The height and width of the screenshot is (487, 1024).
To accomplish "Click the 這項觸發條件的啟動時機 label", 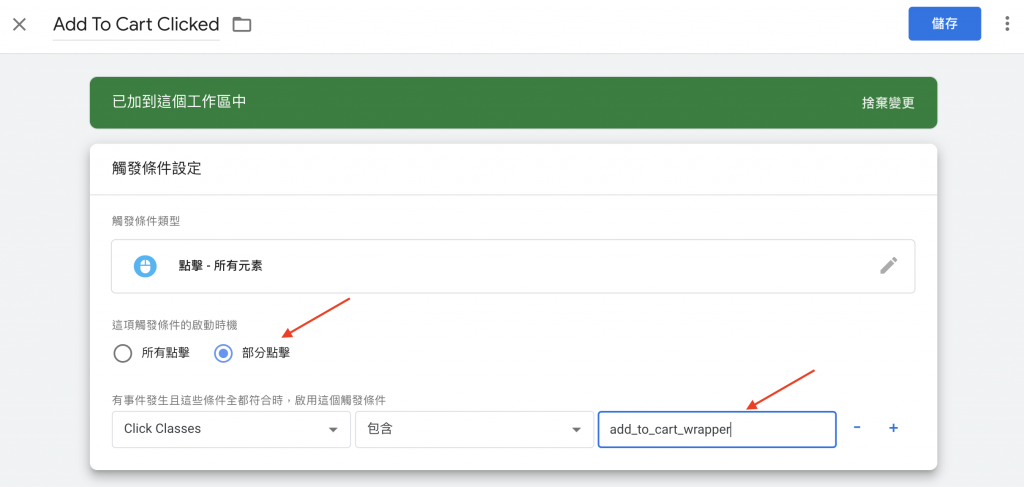I will pos(174,324).
